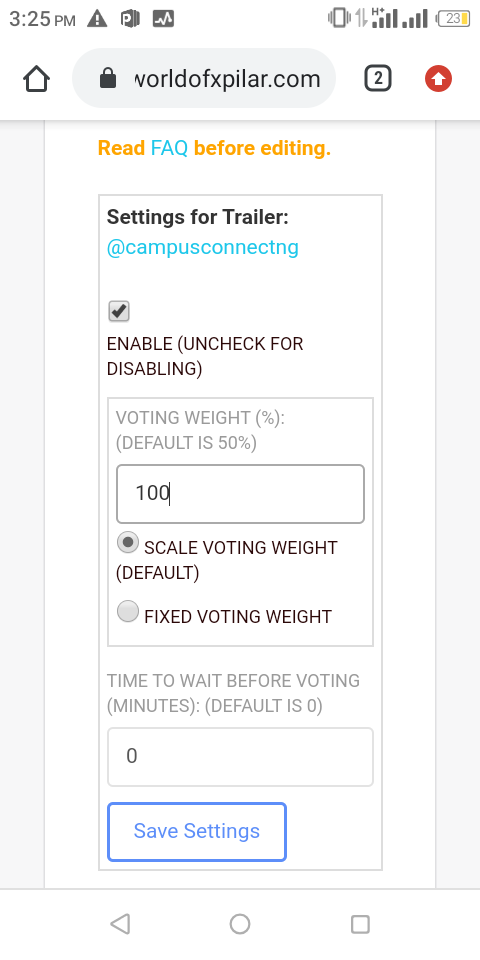
Task: Tap the Android back navigation button
Action: pyautogui.click(x=120, y=924)
